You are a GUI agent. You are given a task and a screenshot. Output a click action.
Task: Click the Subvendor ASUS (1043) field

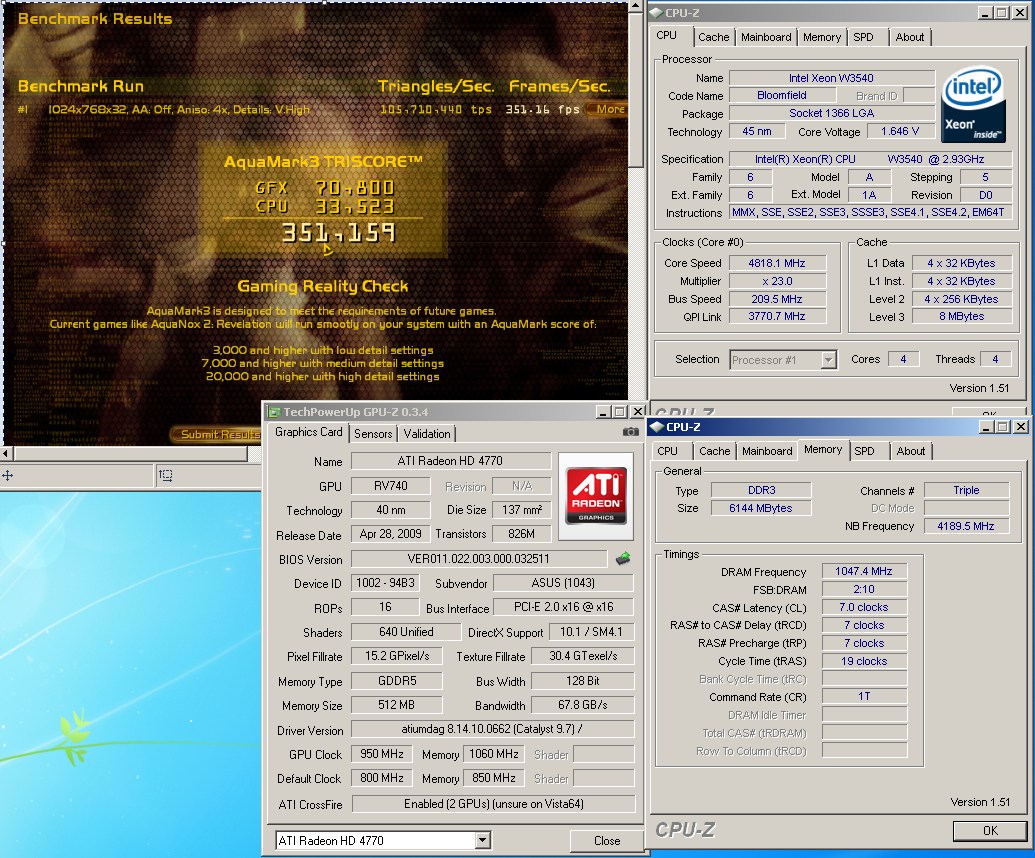pyautogui.click(x=563, y=583)
